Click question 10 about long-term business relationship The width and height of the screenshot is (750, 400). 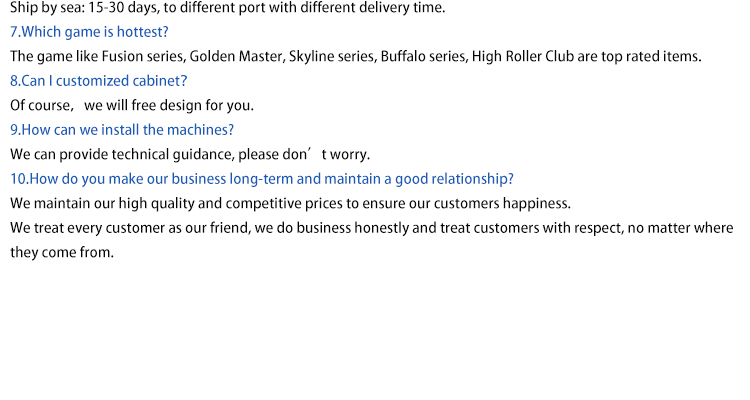(262, 179)
